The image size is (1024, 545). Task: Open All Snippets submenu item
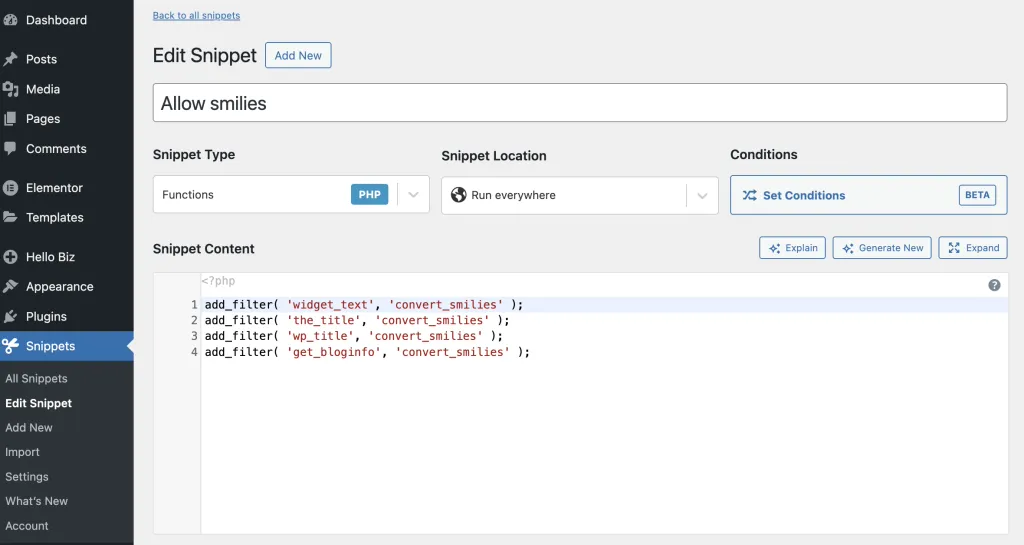pyautogui.click(x=37, y=379)
